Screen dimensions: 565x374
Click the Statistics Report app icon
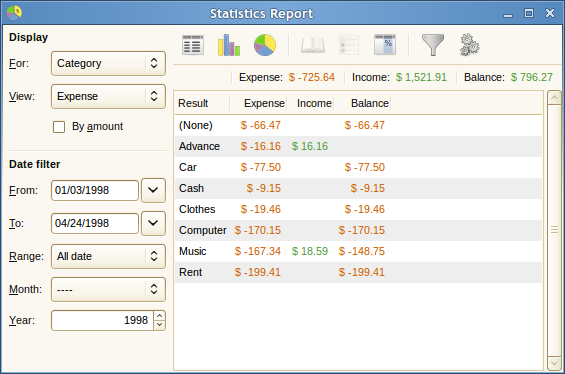[14, 13]
